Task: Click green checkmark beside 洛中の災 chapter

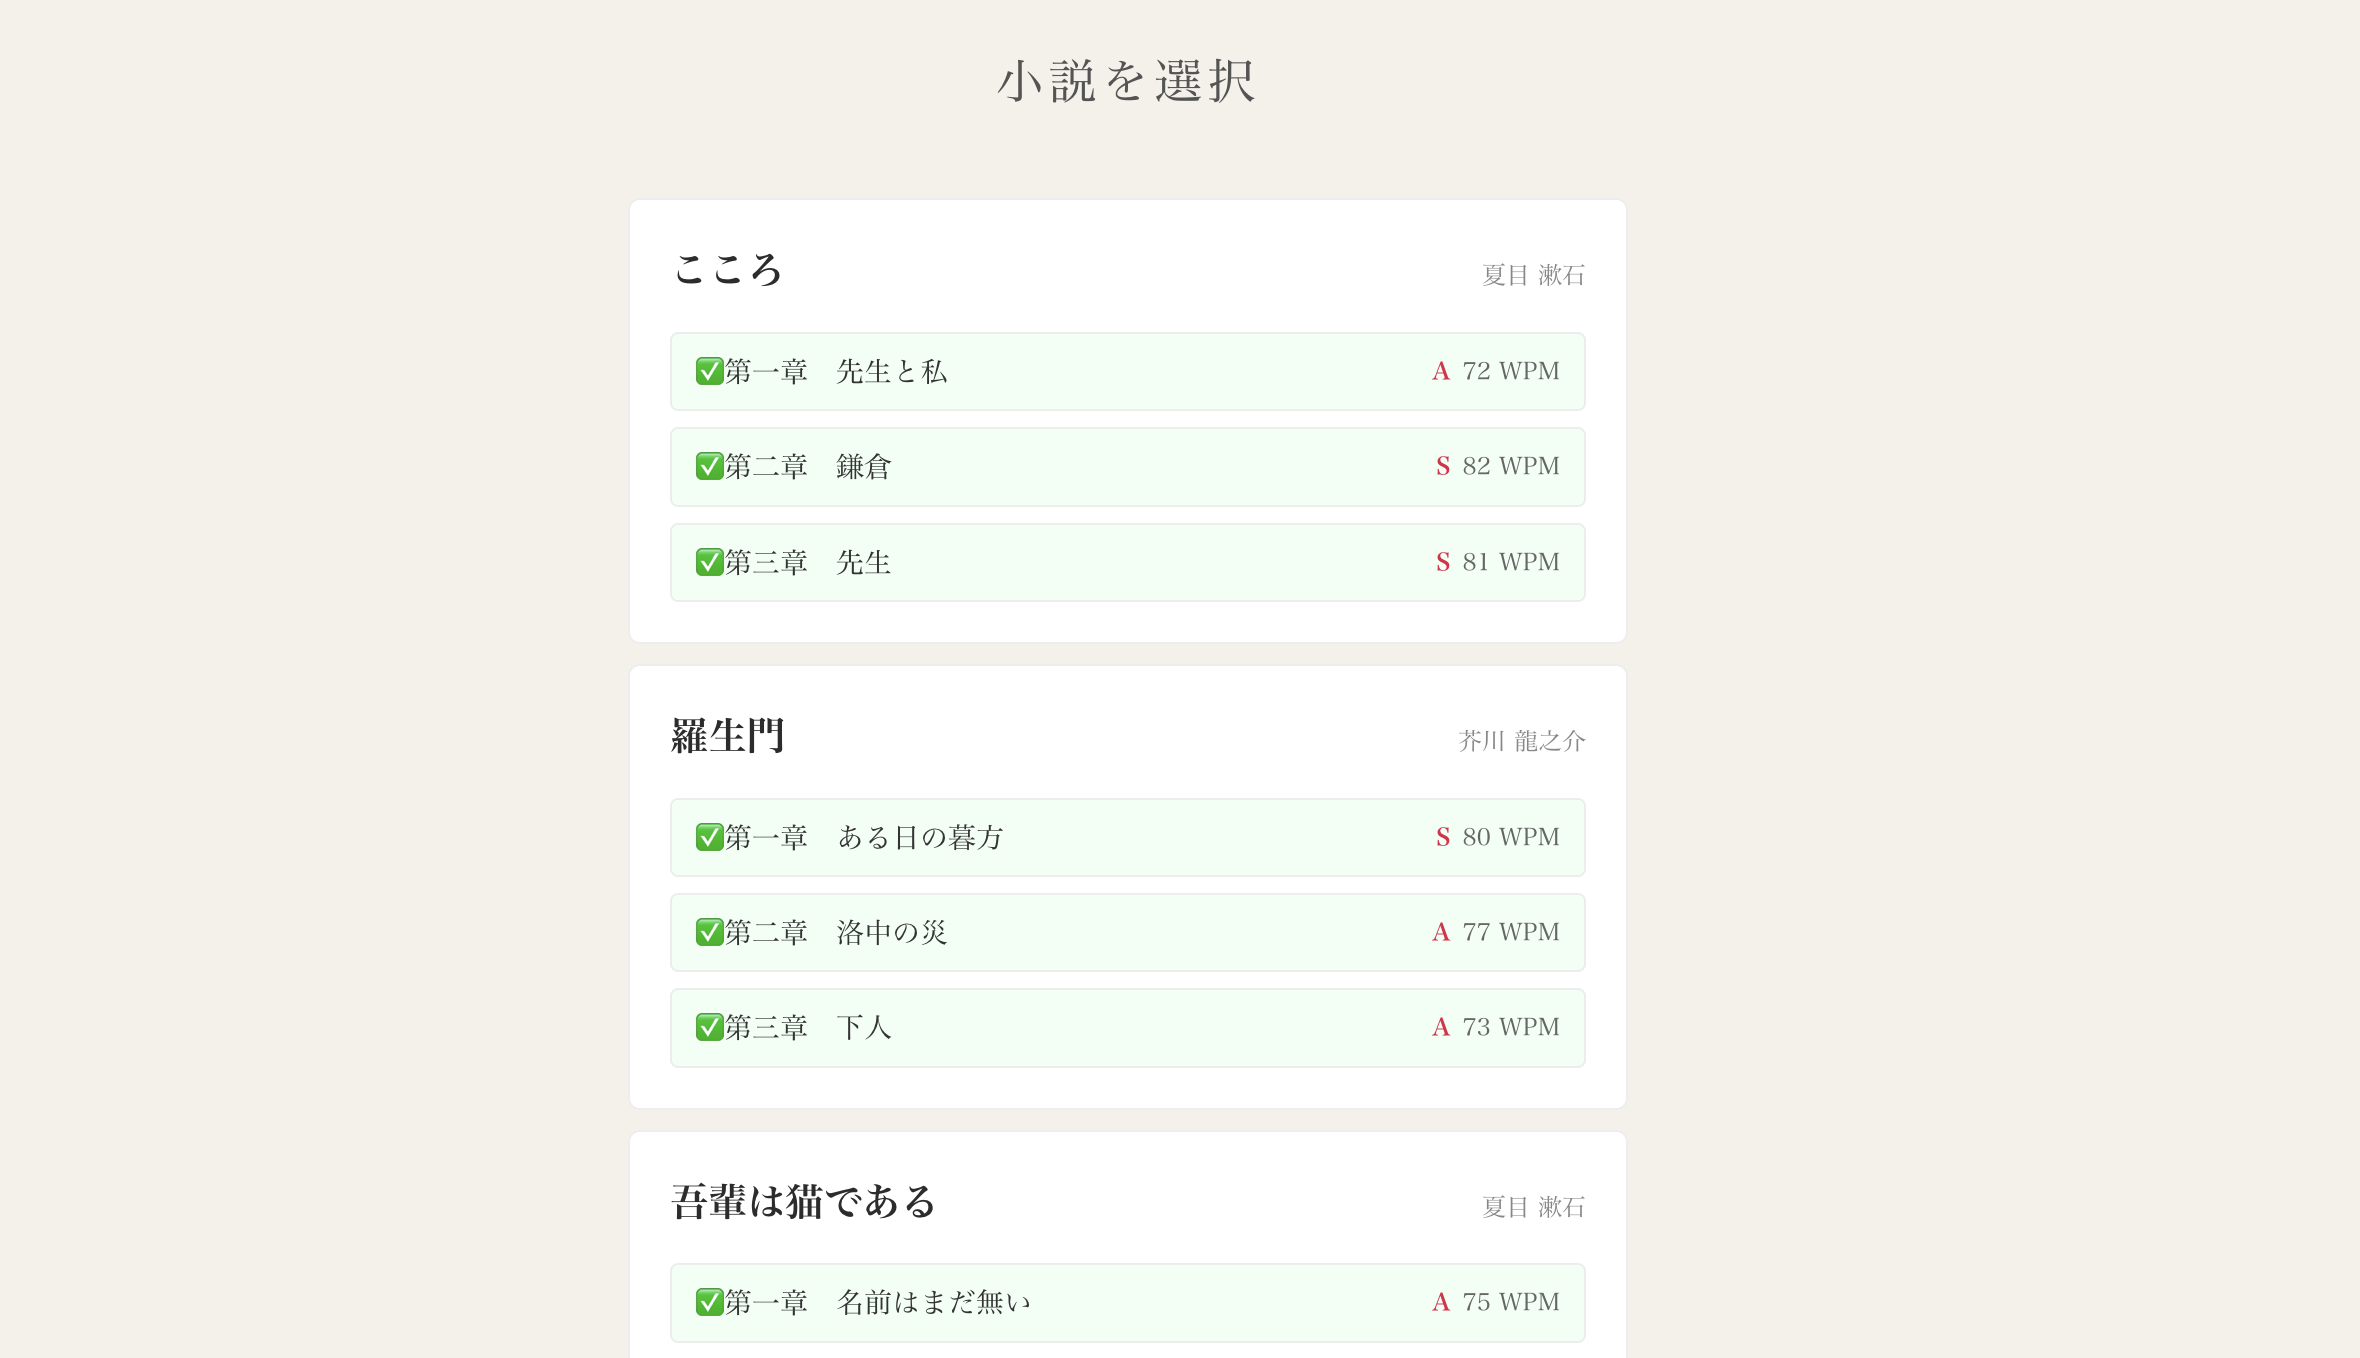Action: point(709,932)
